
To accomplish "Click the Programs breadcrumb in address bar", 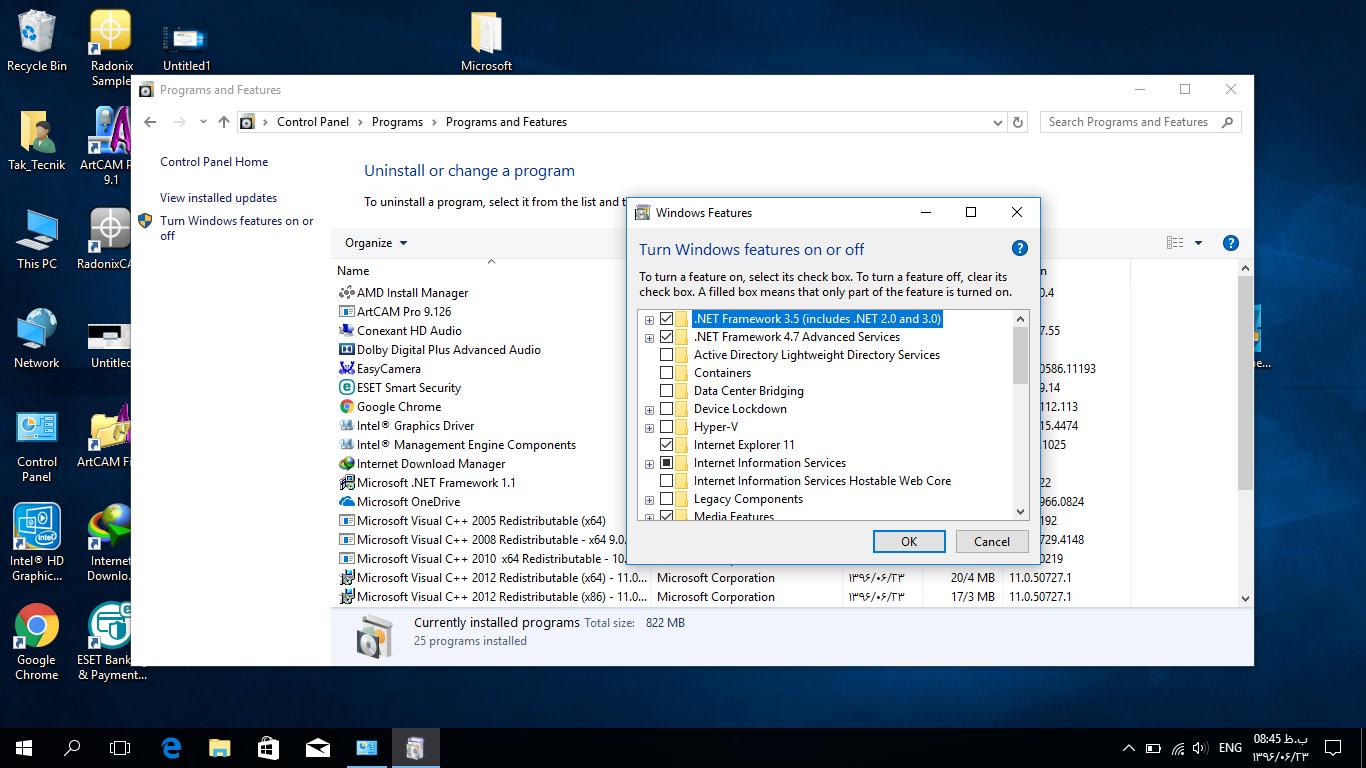I will tap(397, 122).
